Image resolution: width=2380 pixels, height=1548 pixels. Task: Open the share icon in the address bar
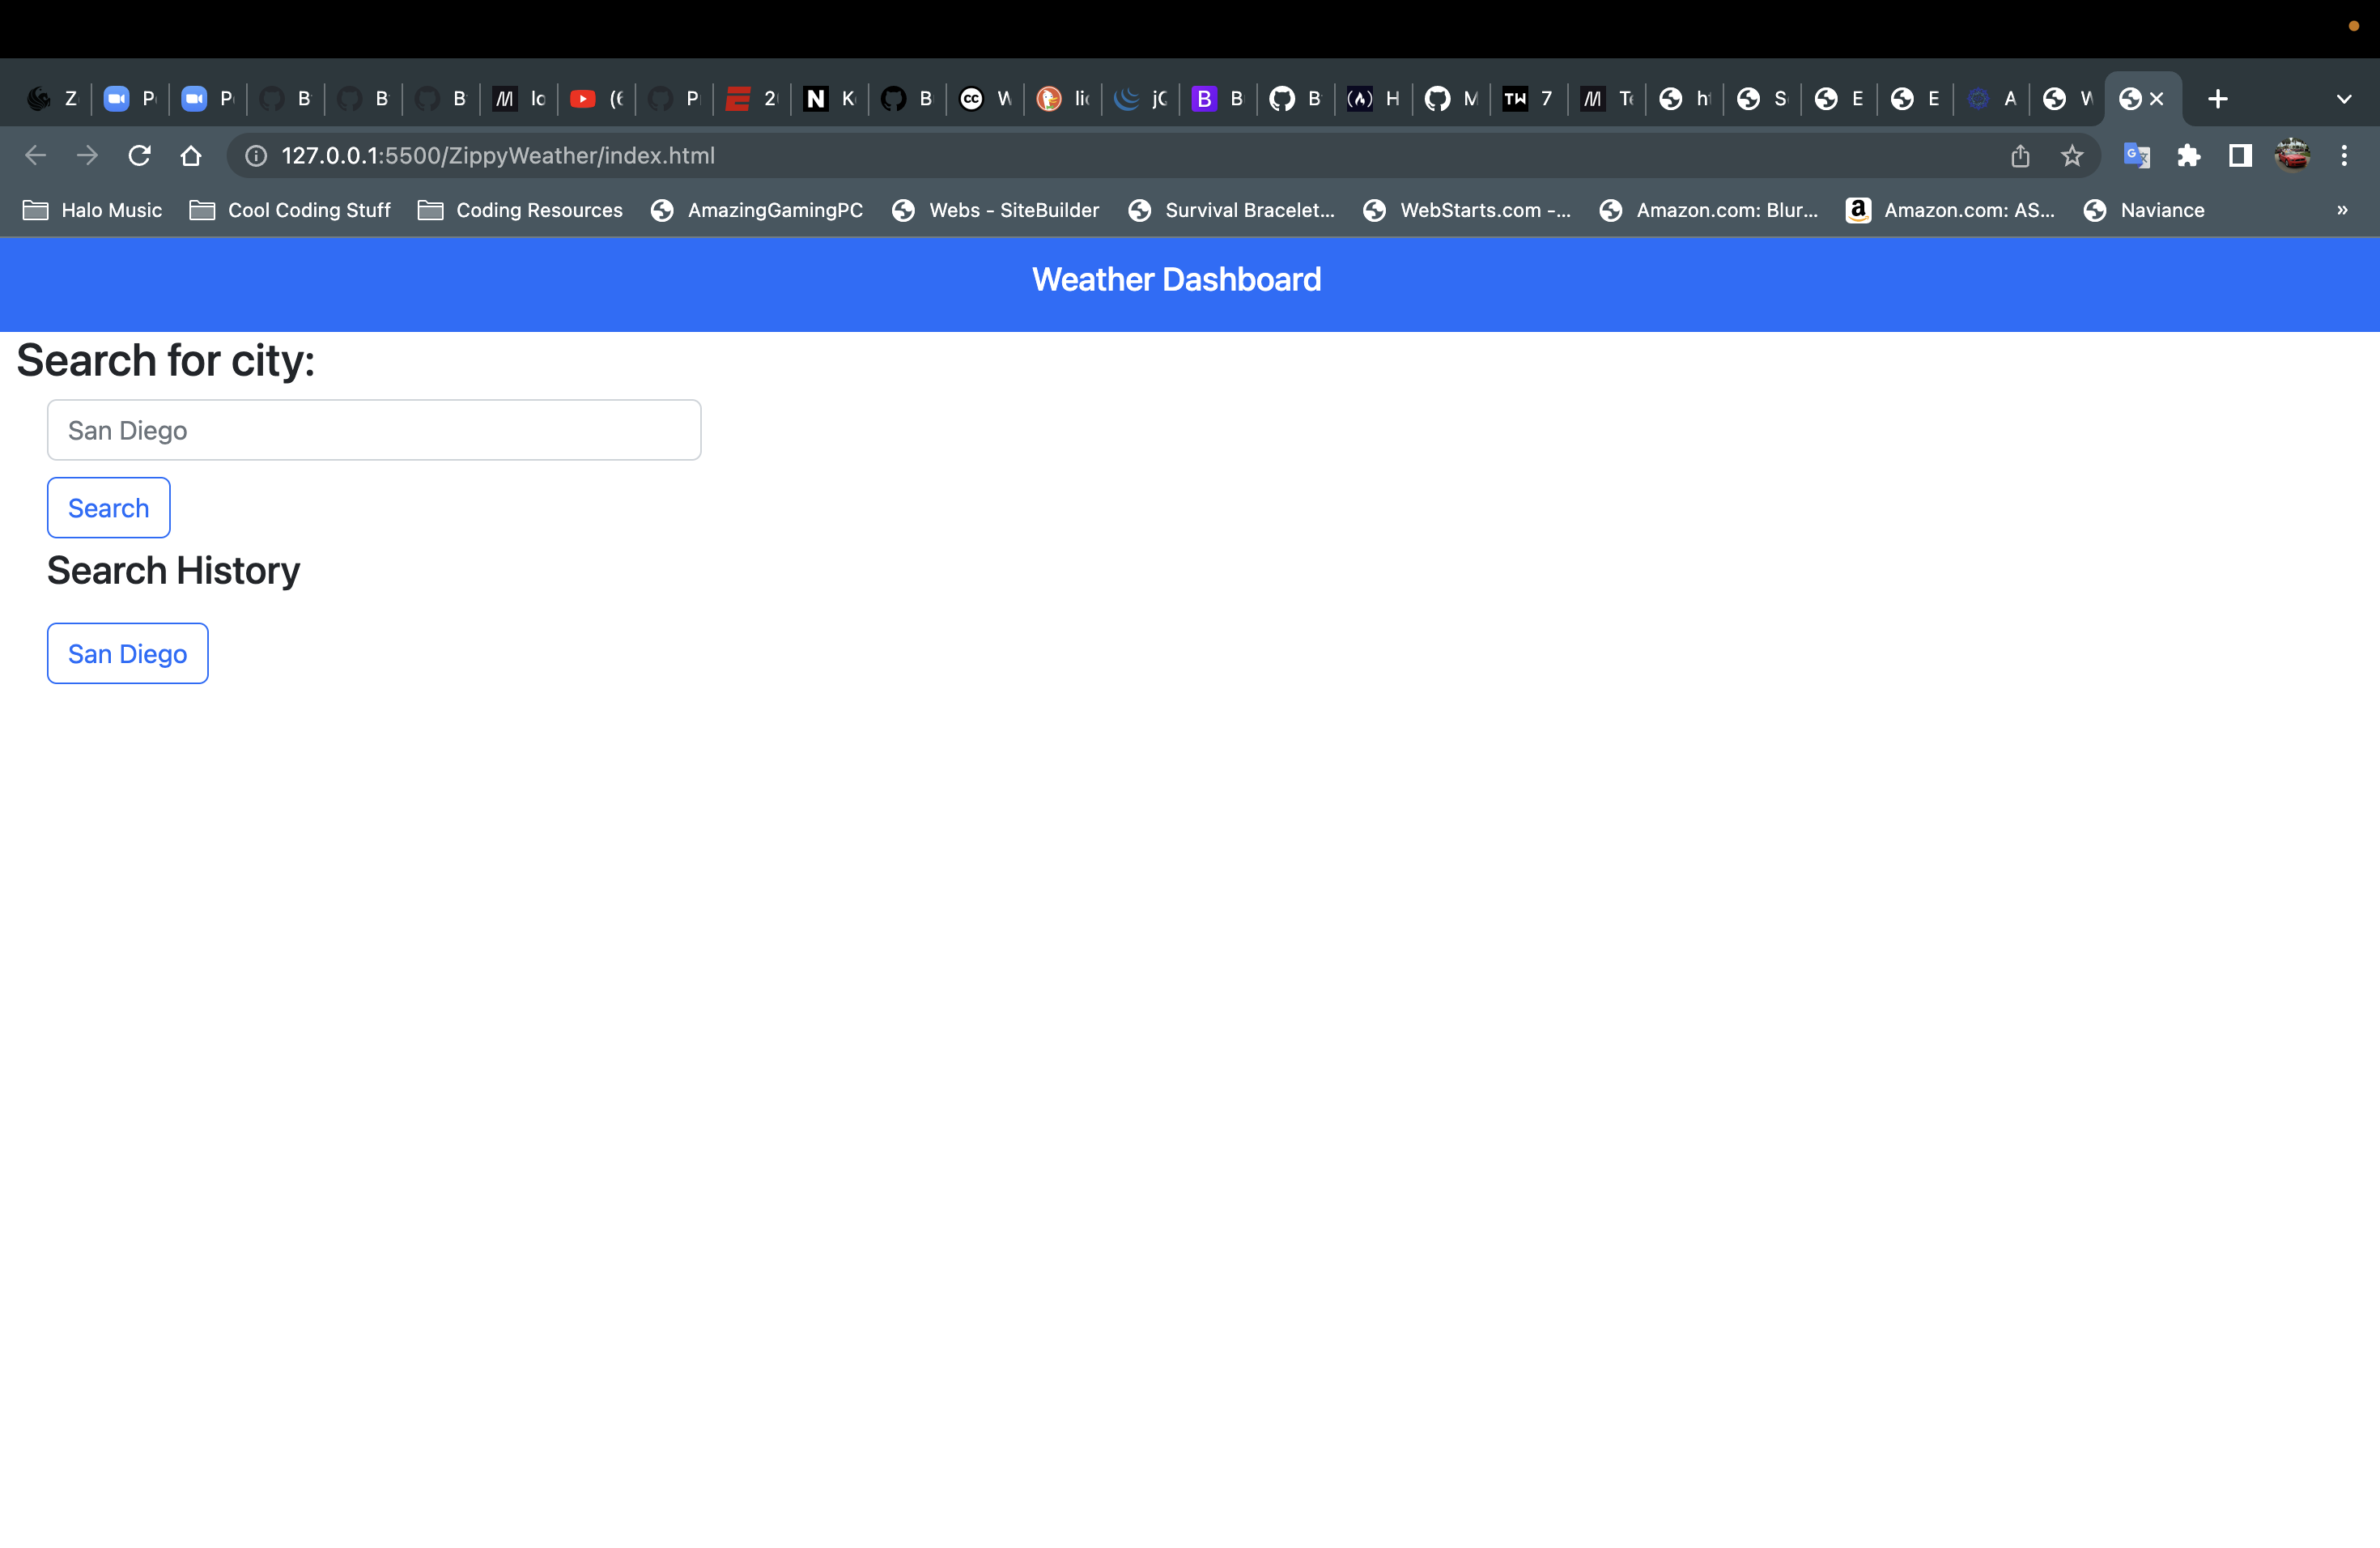click(2020, 155)
